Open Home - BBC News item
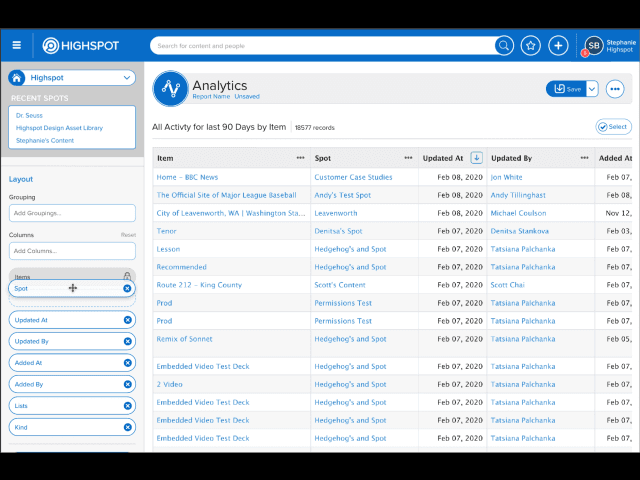Screen dimensions: 640x480 (187, 177)
